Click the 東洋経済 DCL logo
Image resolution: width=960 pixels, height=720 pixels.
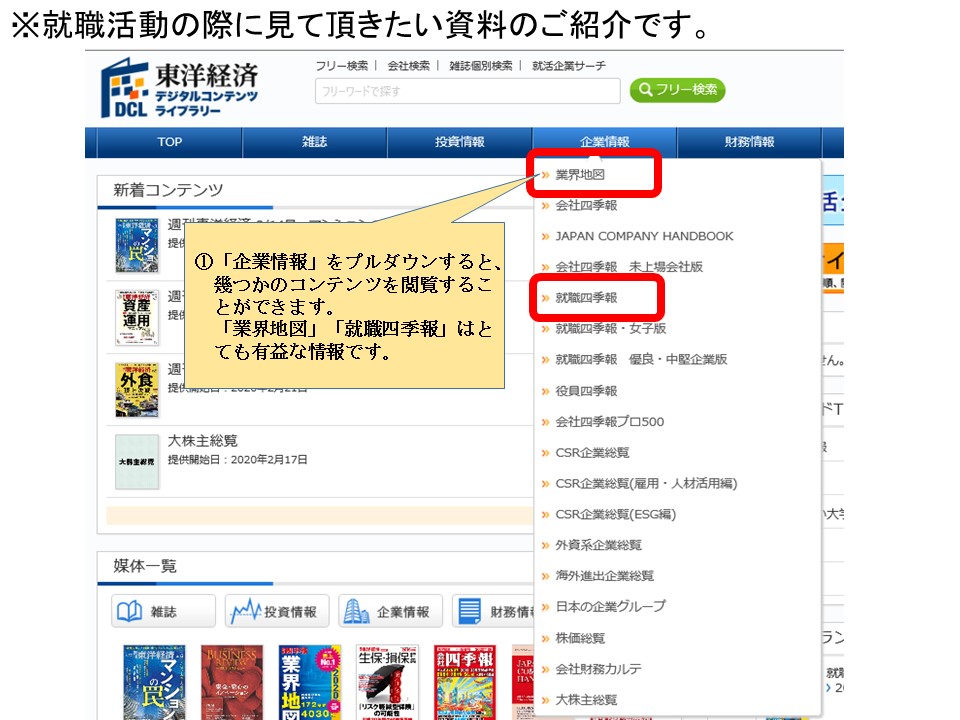point(179,88)
